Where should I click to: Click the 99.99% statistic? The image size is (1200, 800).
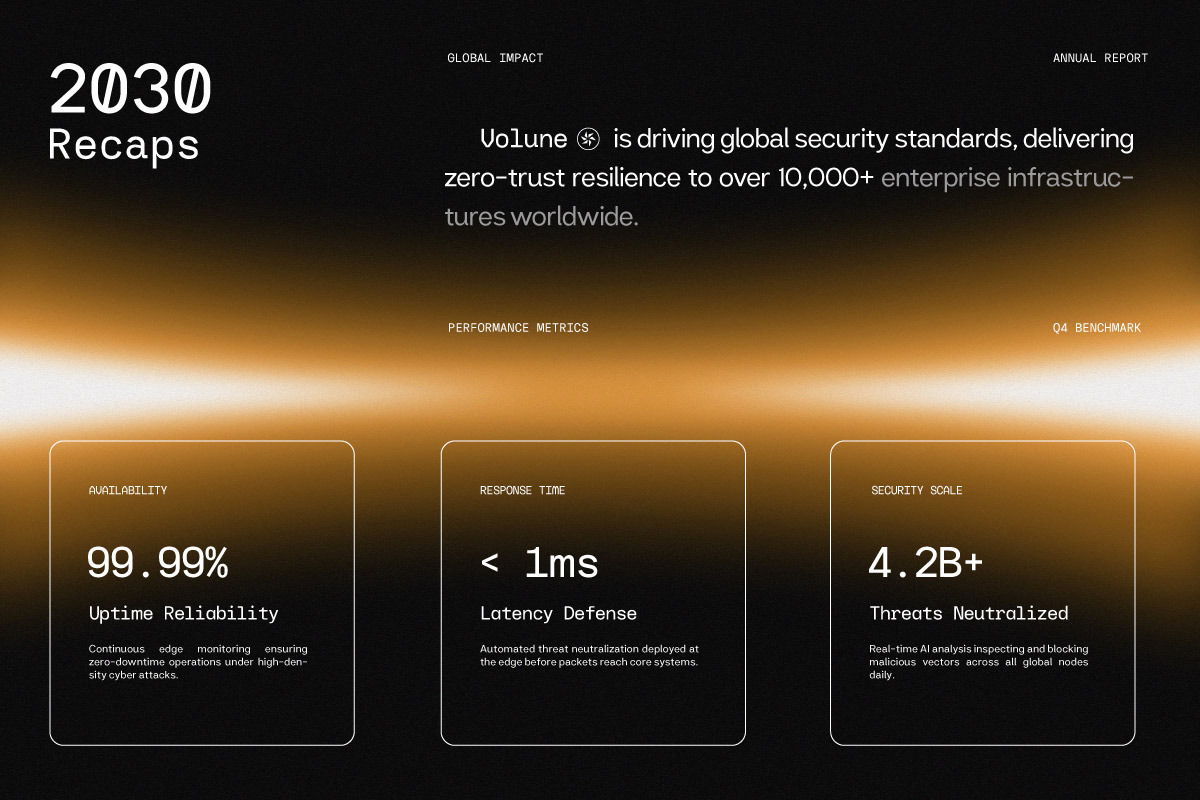158,564
